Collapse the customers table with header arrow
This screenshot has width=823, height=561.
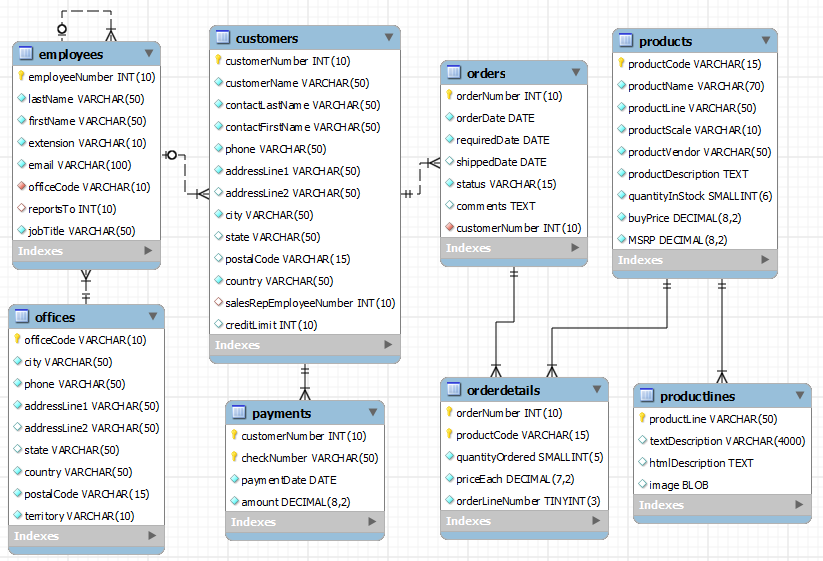[x=389, y=38]
